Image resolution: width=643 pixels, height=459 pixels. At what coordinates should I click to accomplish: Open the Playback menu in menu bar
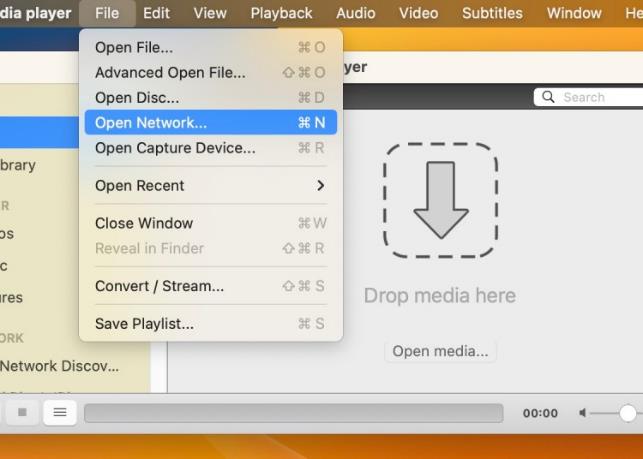(281, 13)
